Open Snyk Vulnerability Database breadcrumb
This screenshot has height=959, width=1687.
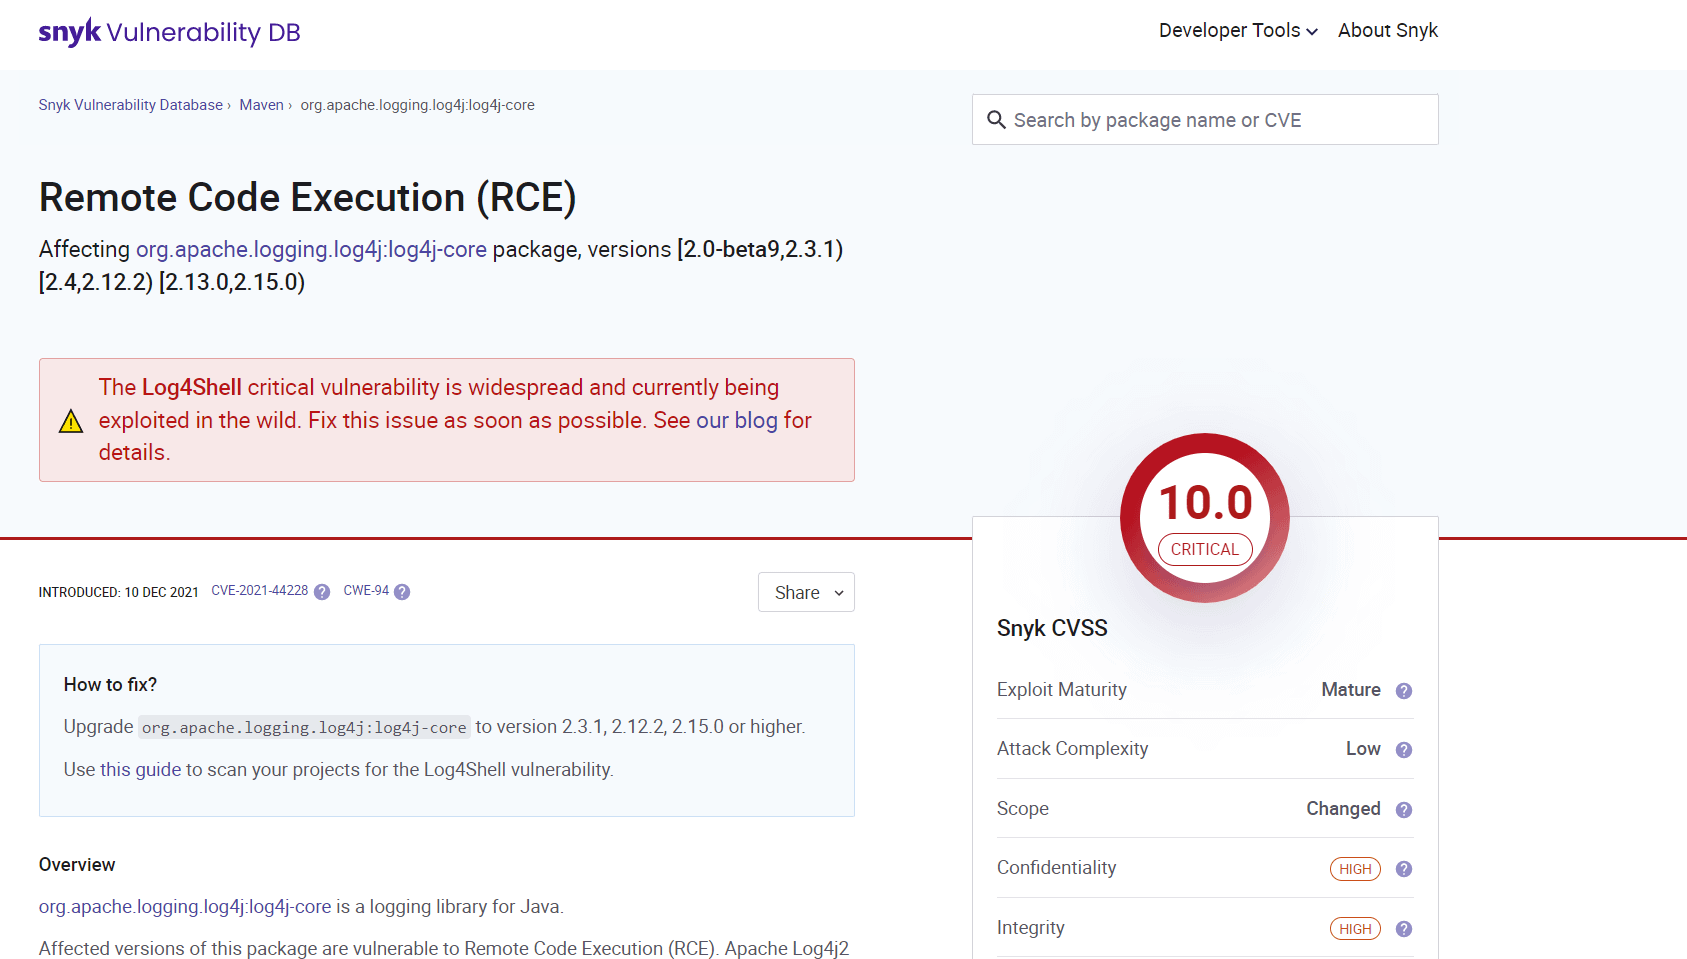click(x=131, y=105)
